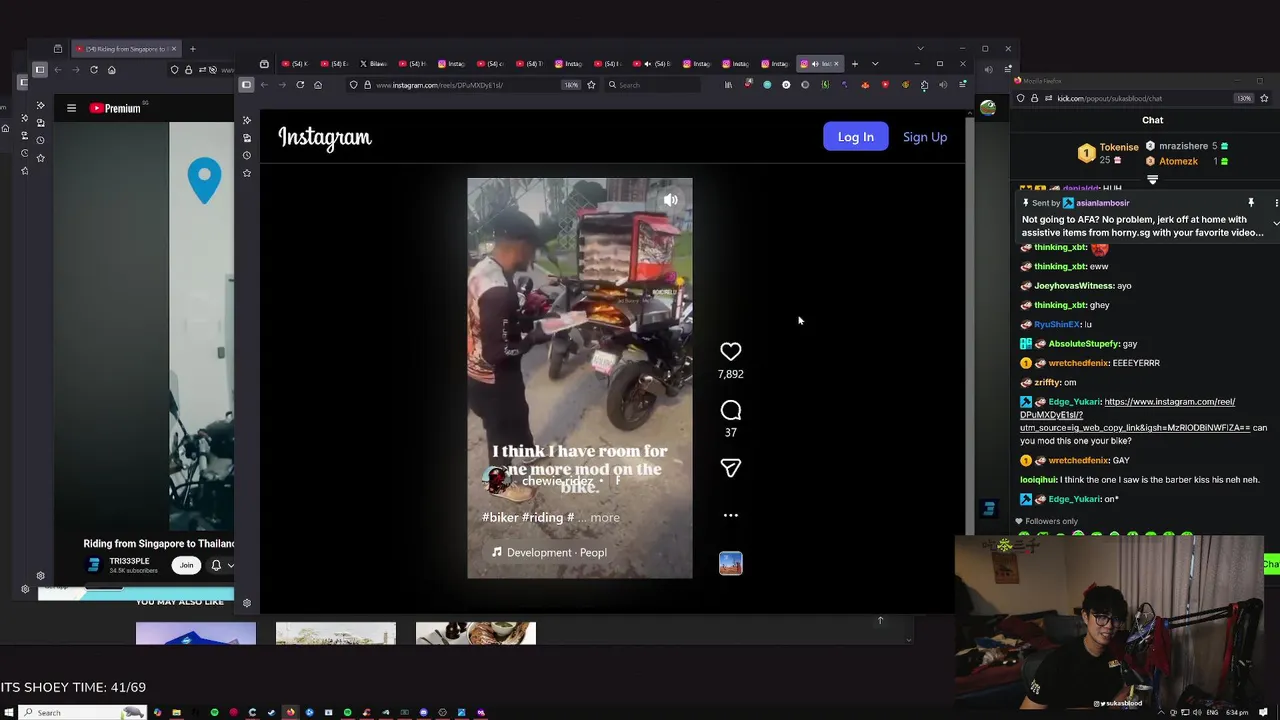1280x720 pixels.
Task: Open the reel comments bubble icon
Action: coord(731,410)
